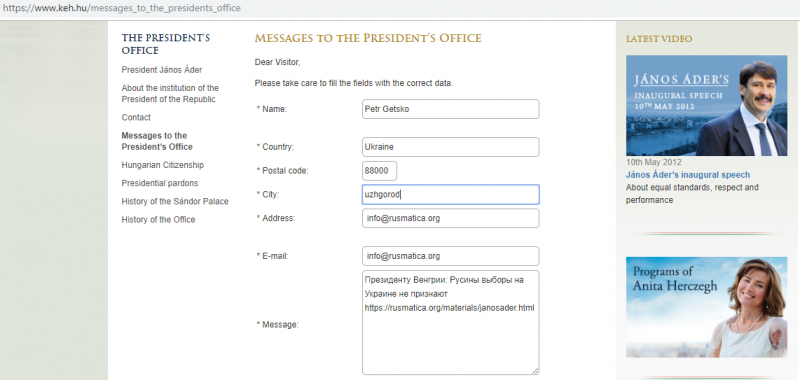Screen dimensions: 800x380
Task: Click the Address input field
Action: pos(451,218)
